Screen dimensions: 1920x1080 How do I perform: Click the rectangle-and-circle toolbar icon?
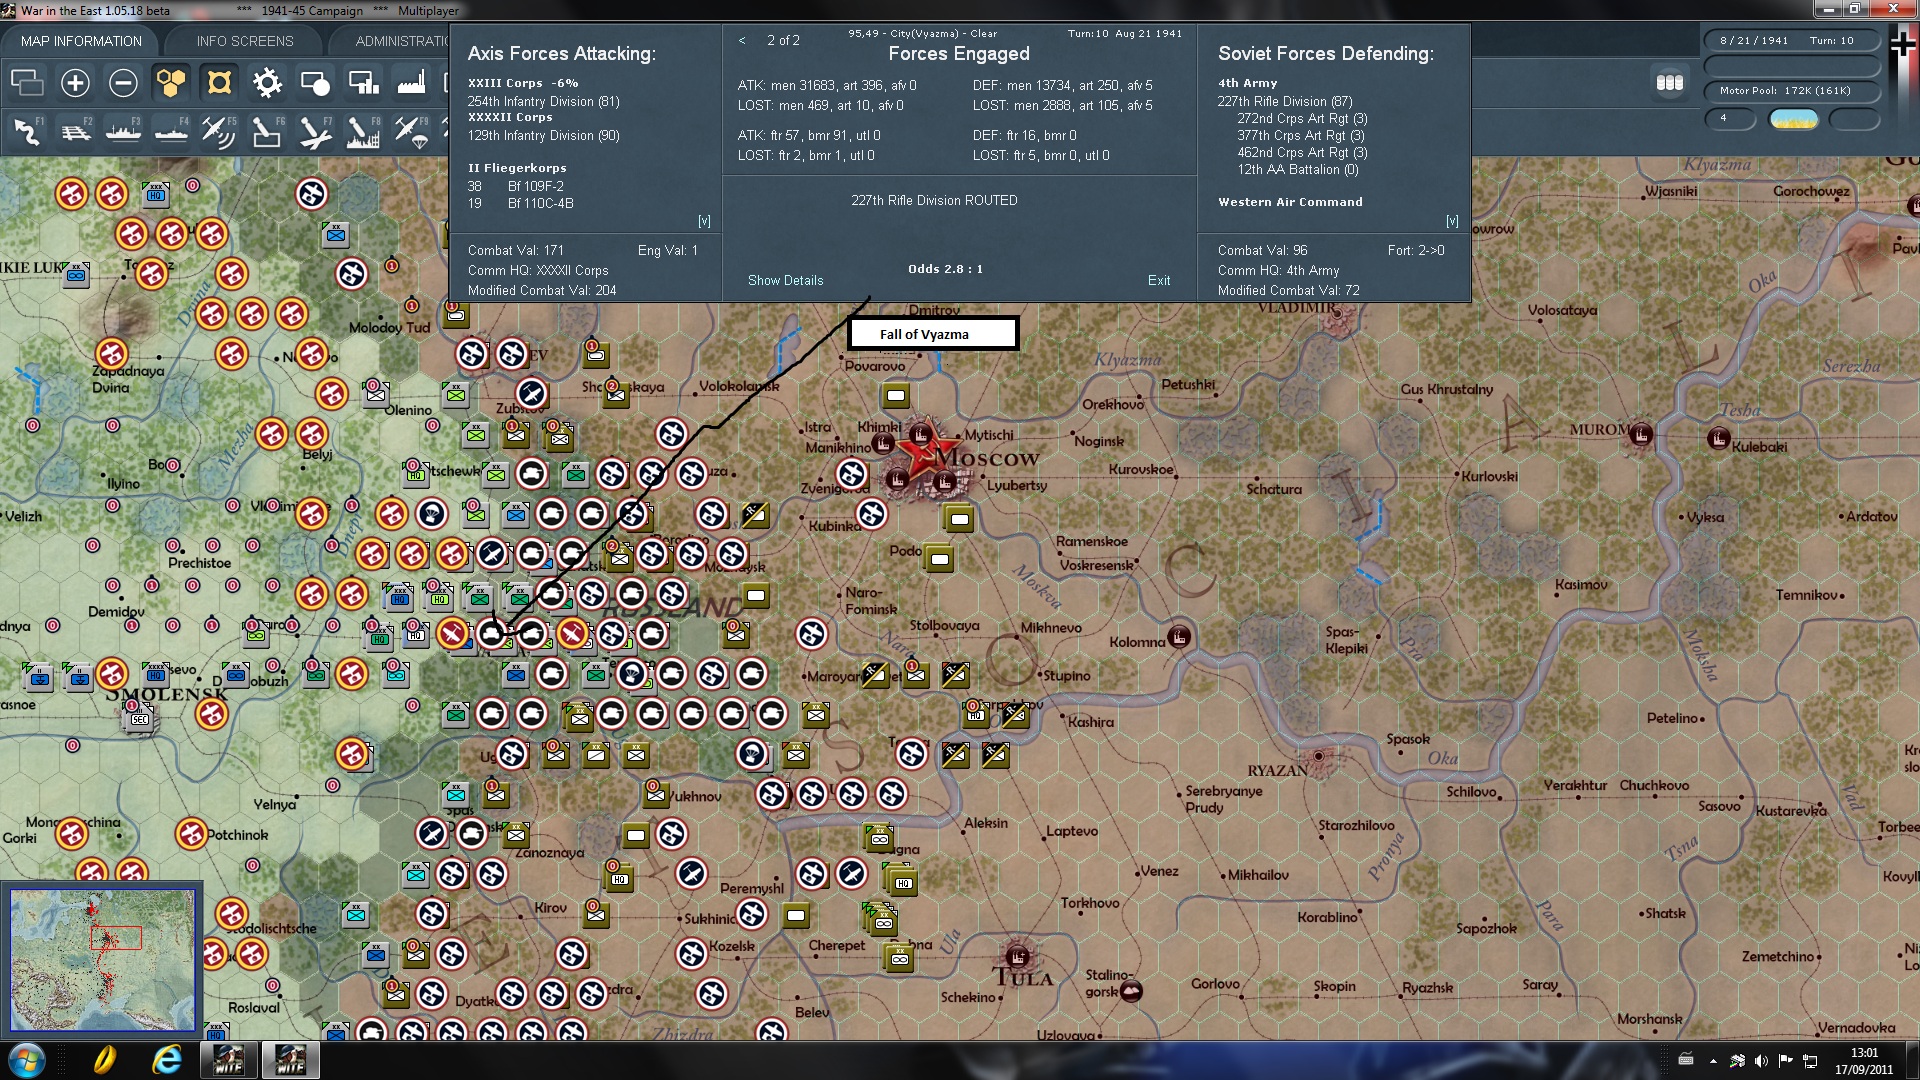click(x=315, y=83)
